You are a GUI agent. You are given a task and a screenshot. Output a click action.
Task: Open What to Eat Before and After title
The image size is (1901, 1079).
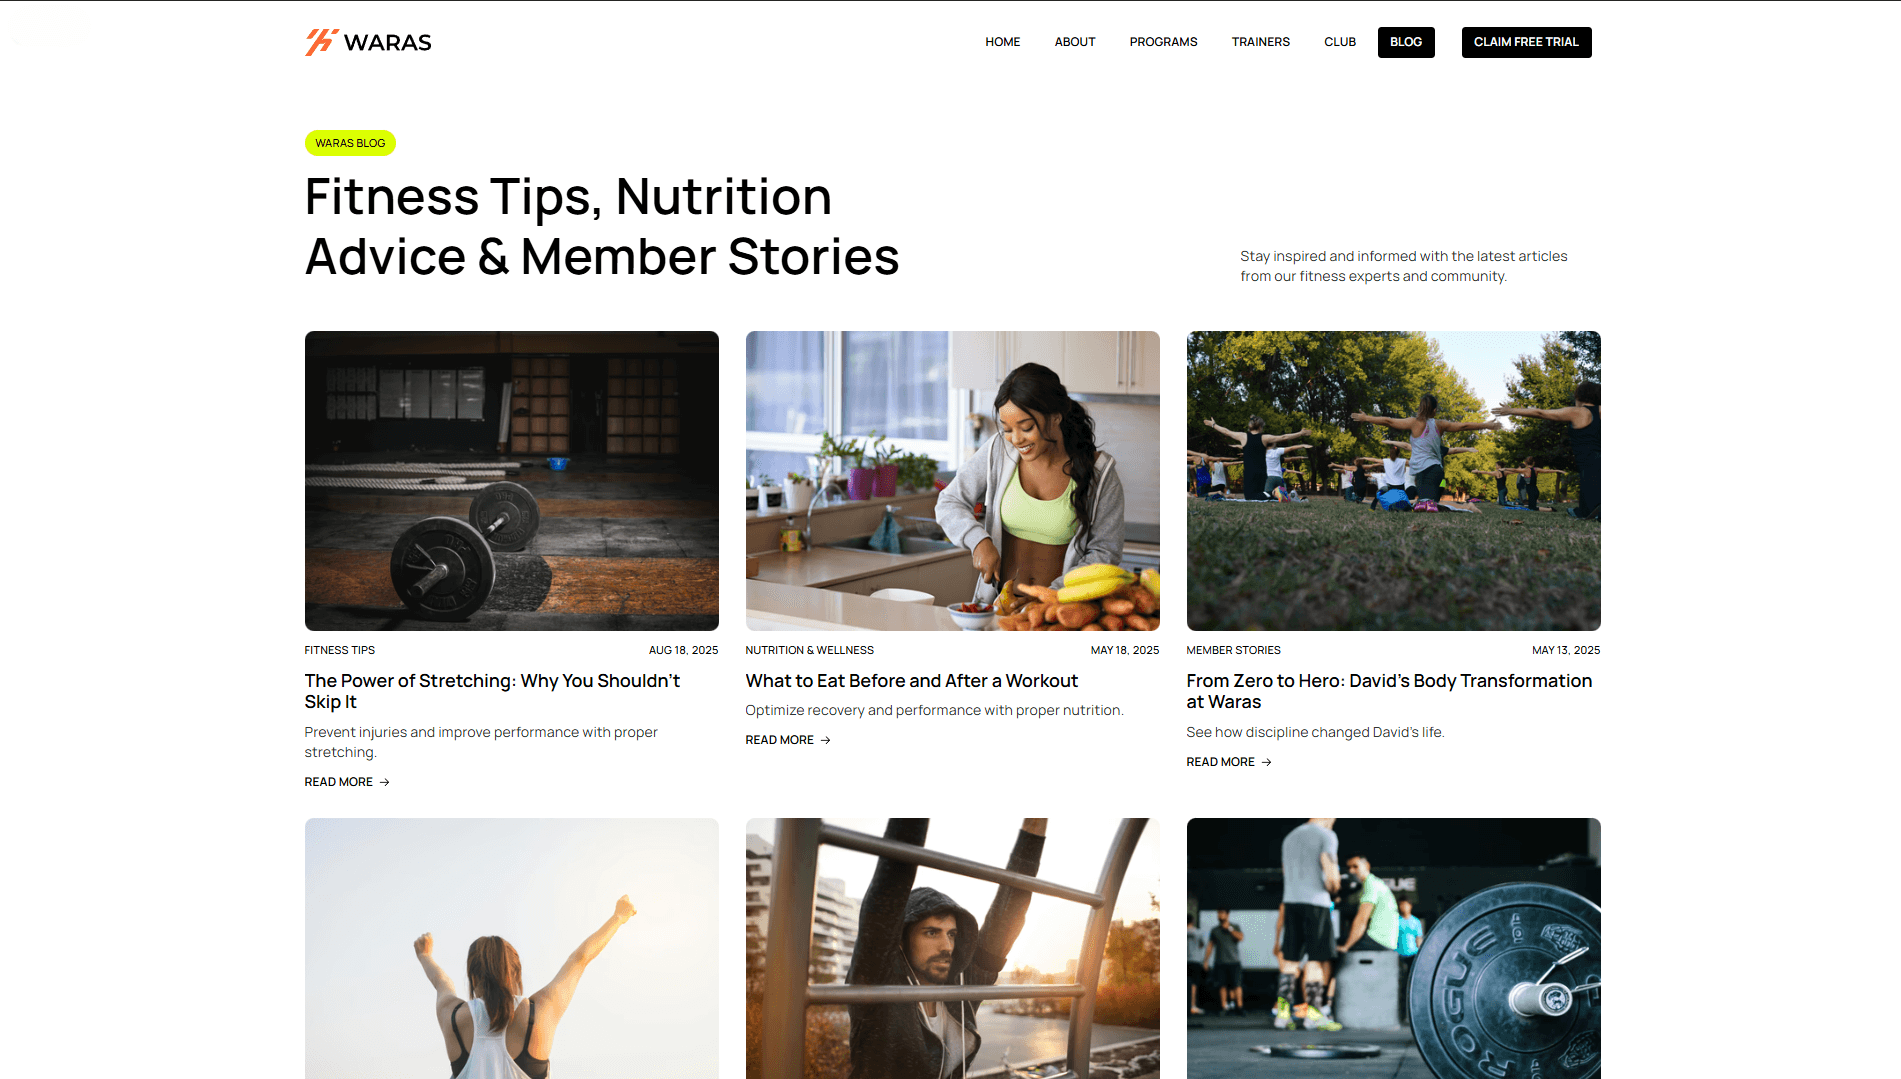click(912, 681)
